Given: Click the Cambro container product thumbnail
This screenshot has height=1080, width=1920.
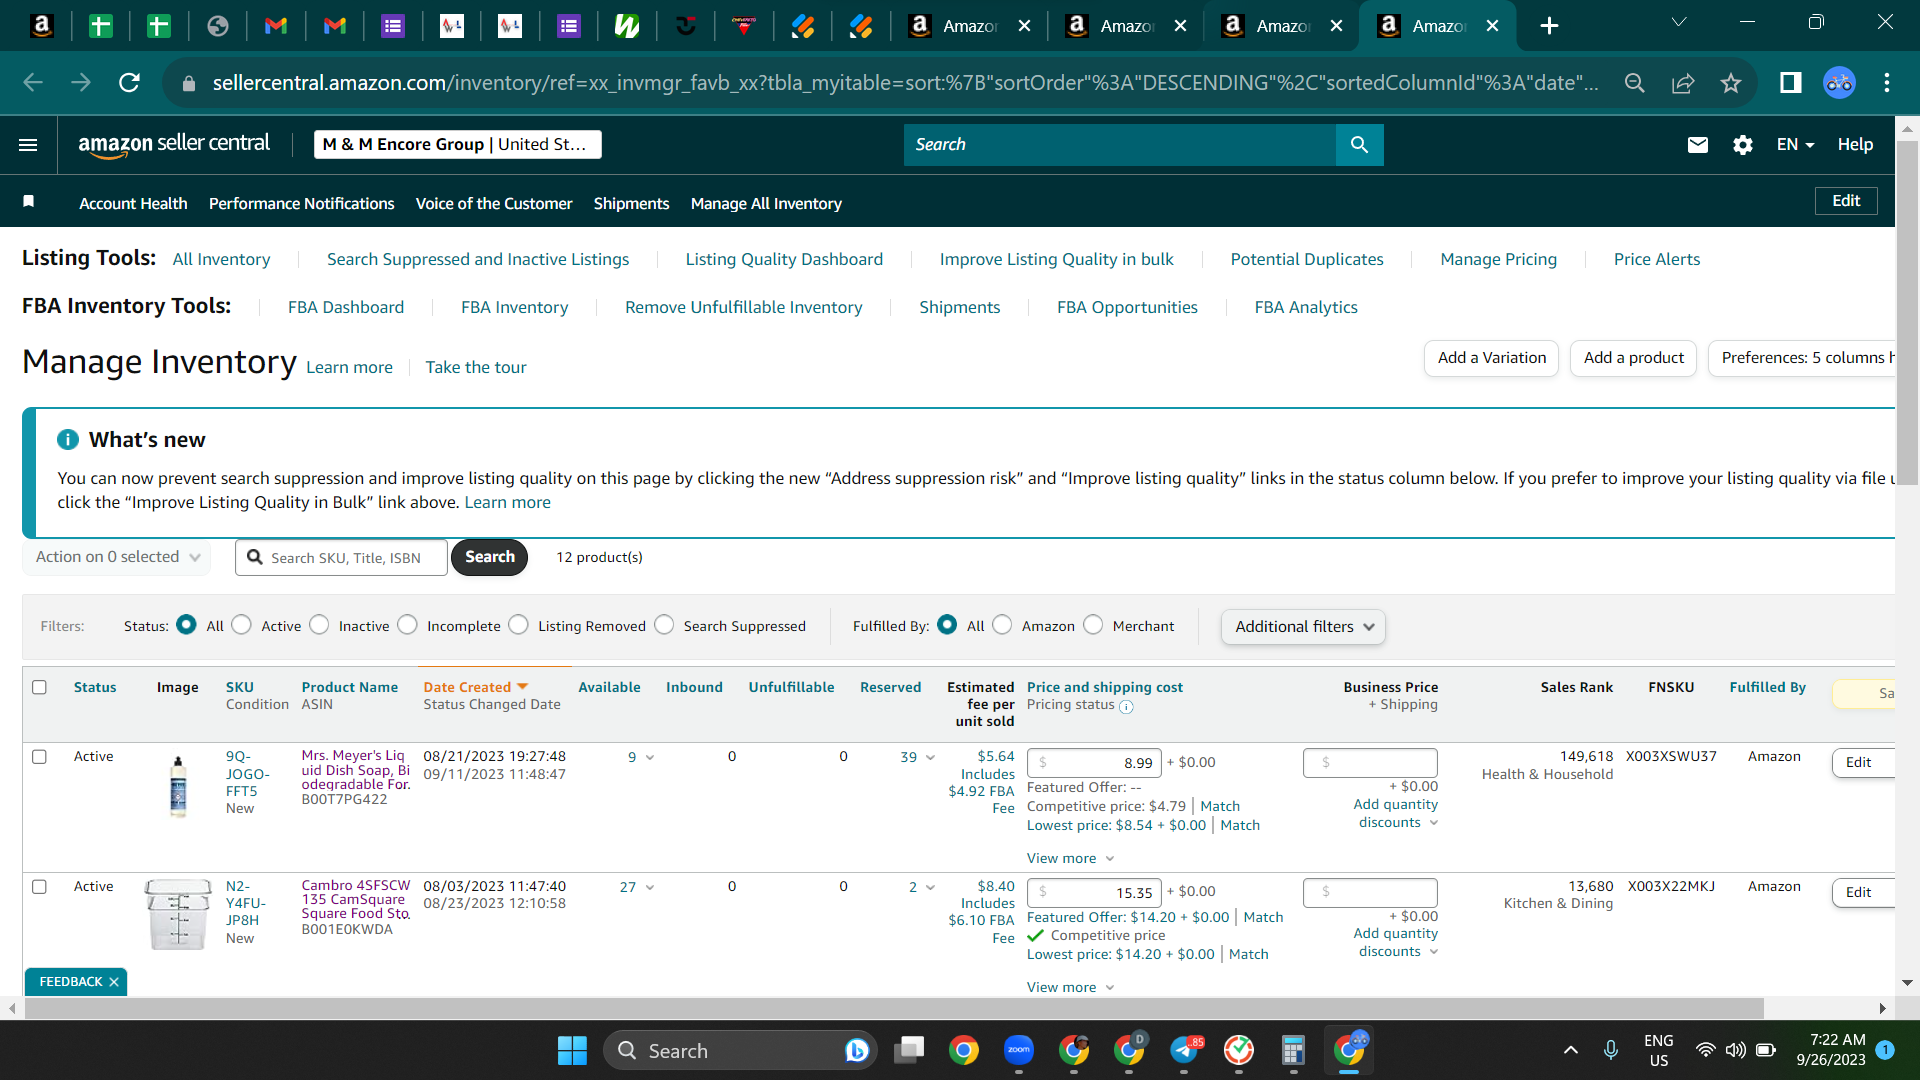Looking at the screenshot, I should pyautogui.click(x=178, y=913).
